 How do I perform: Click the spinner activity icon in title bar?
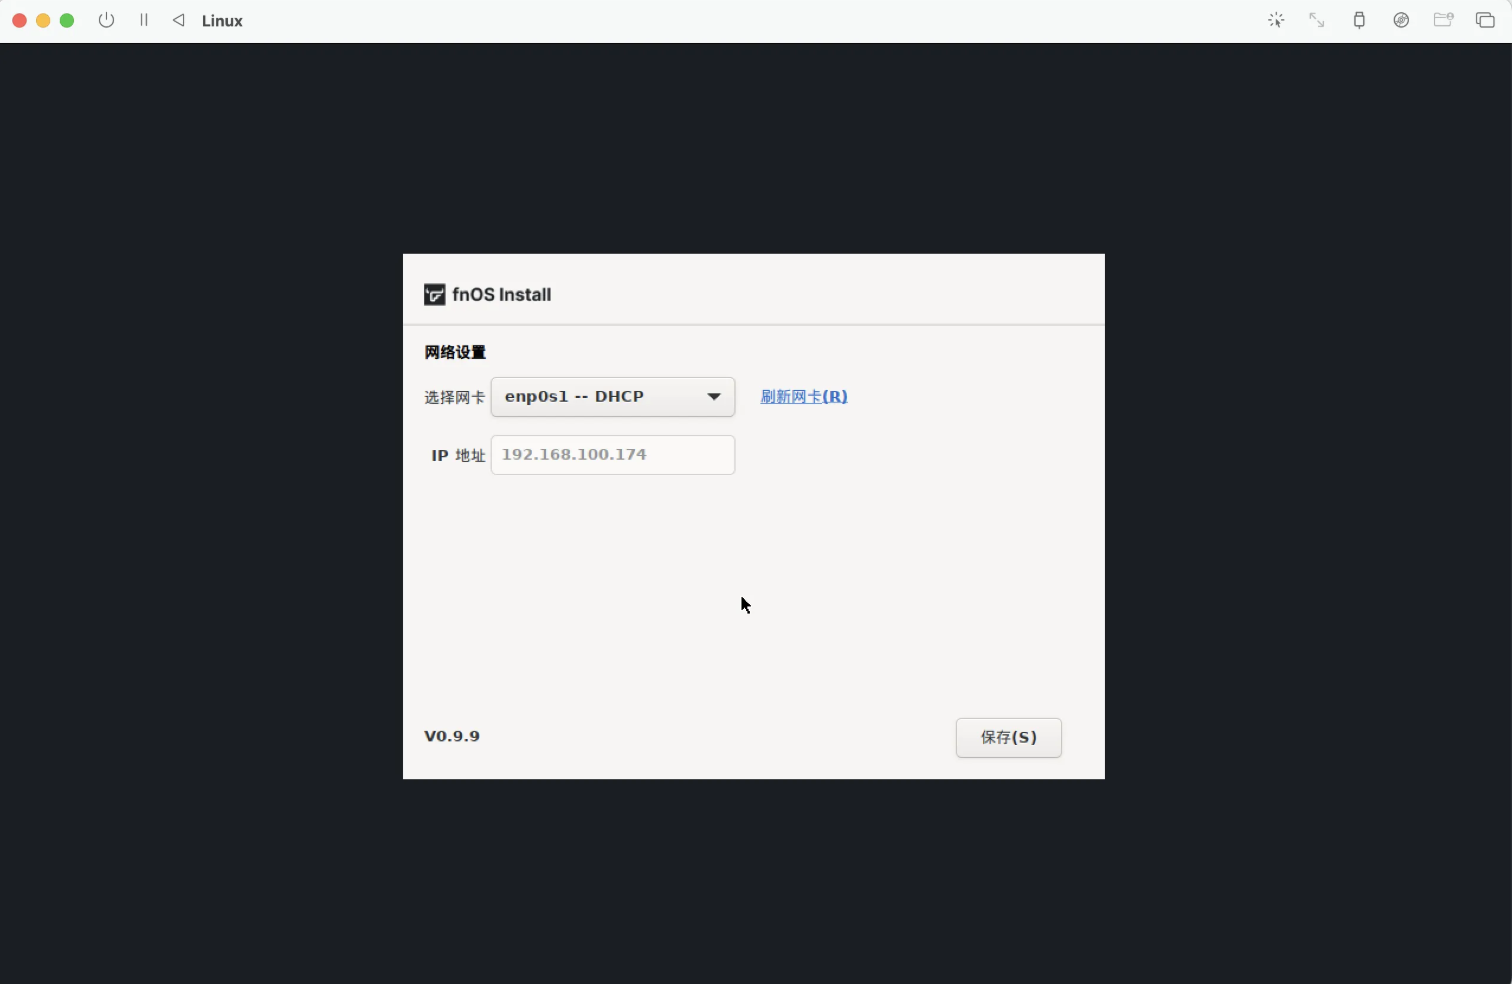coord(1276,20)
